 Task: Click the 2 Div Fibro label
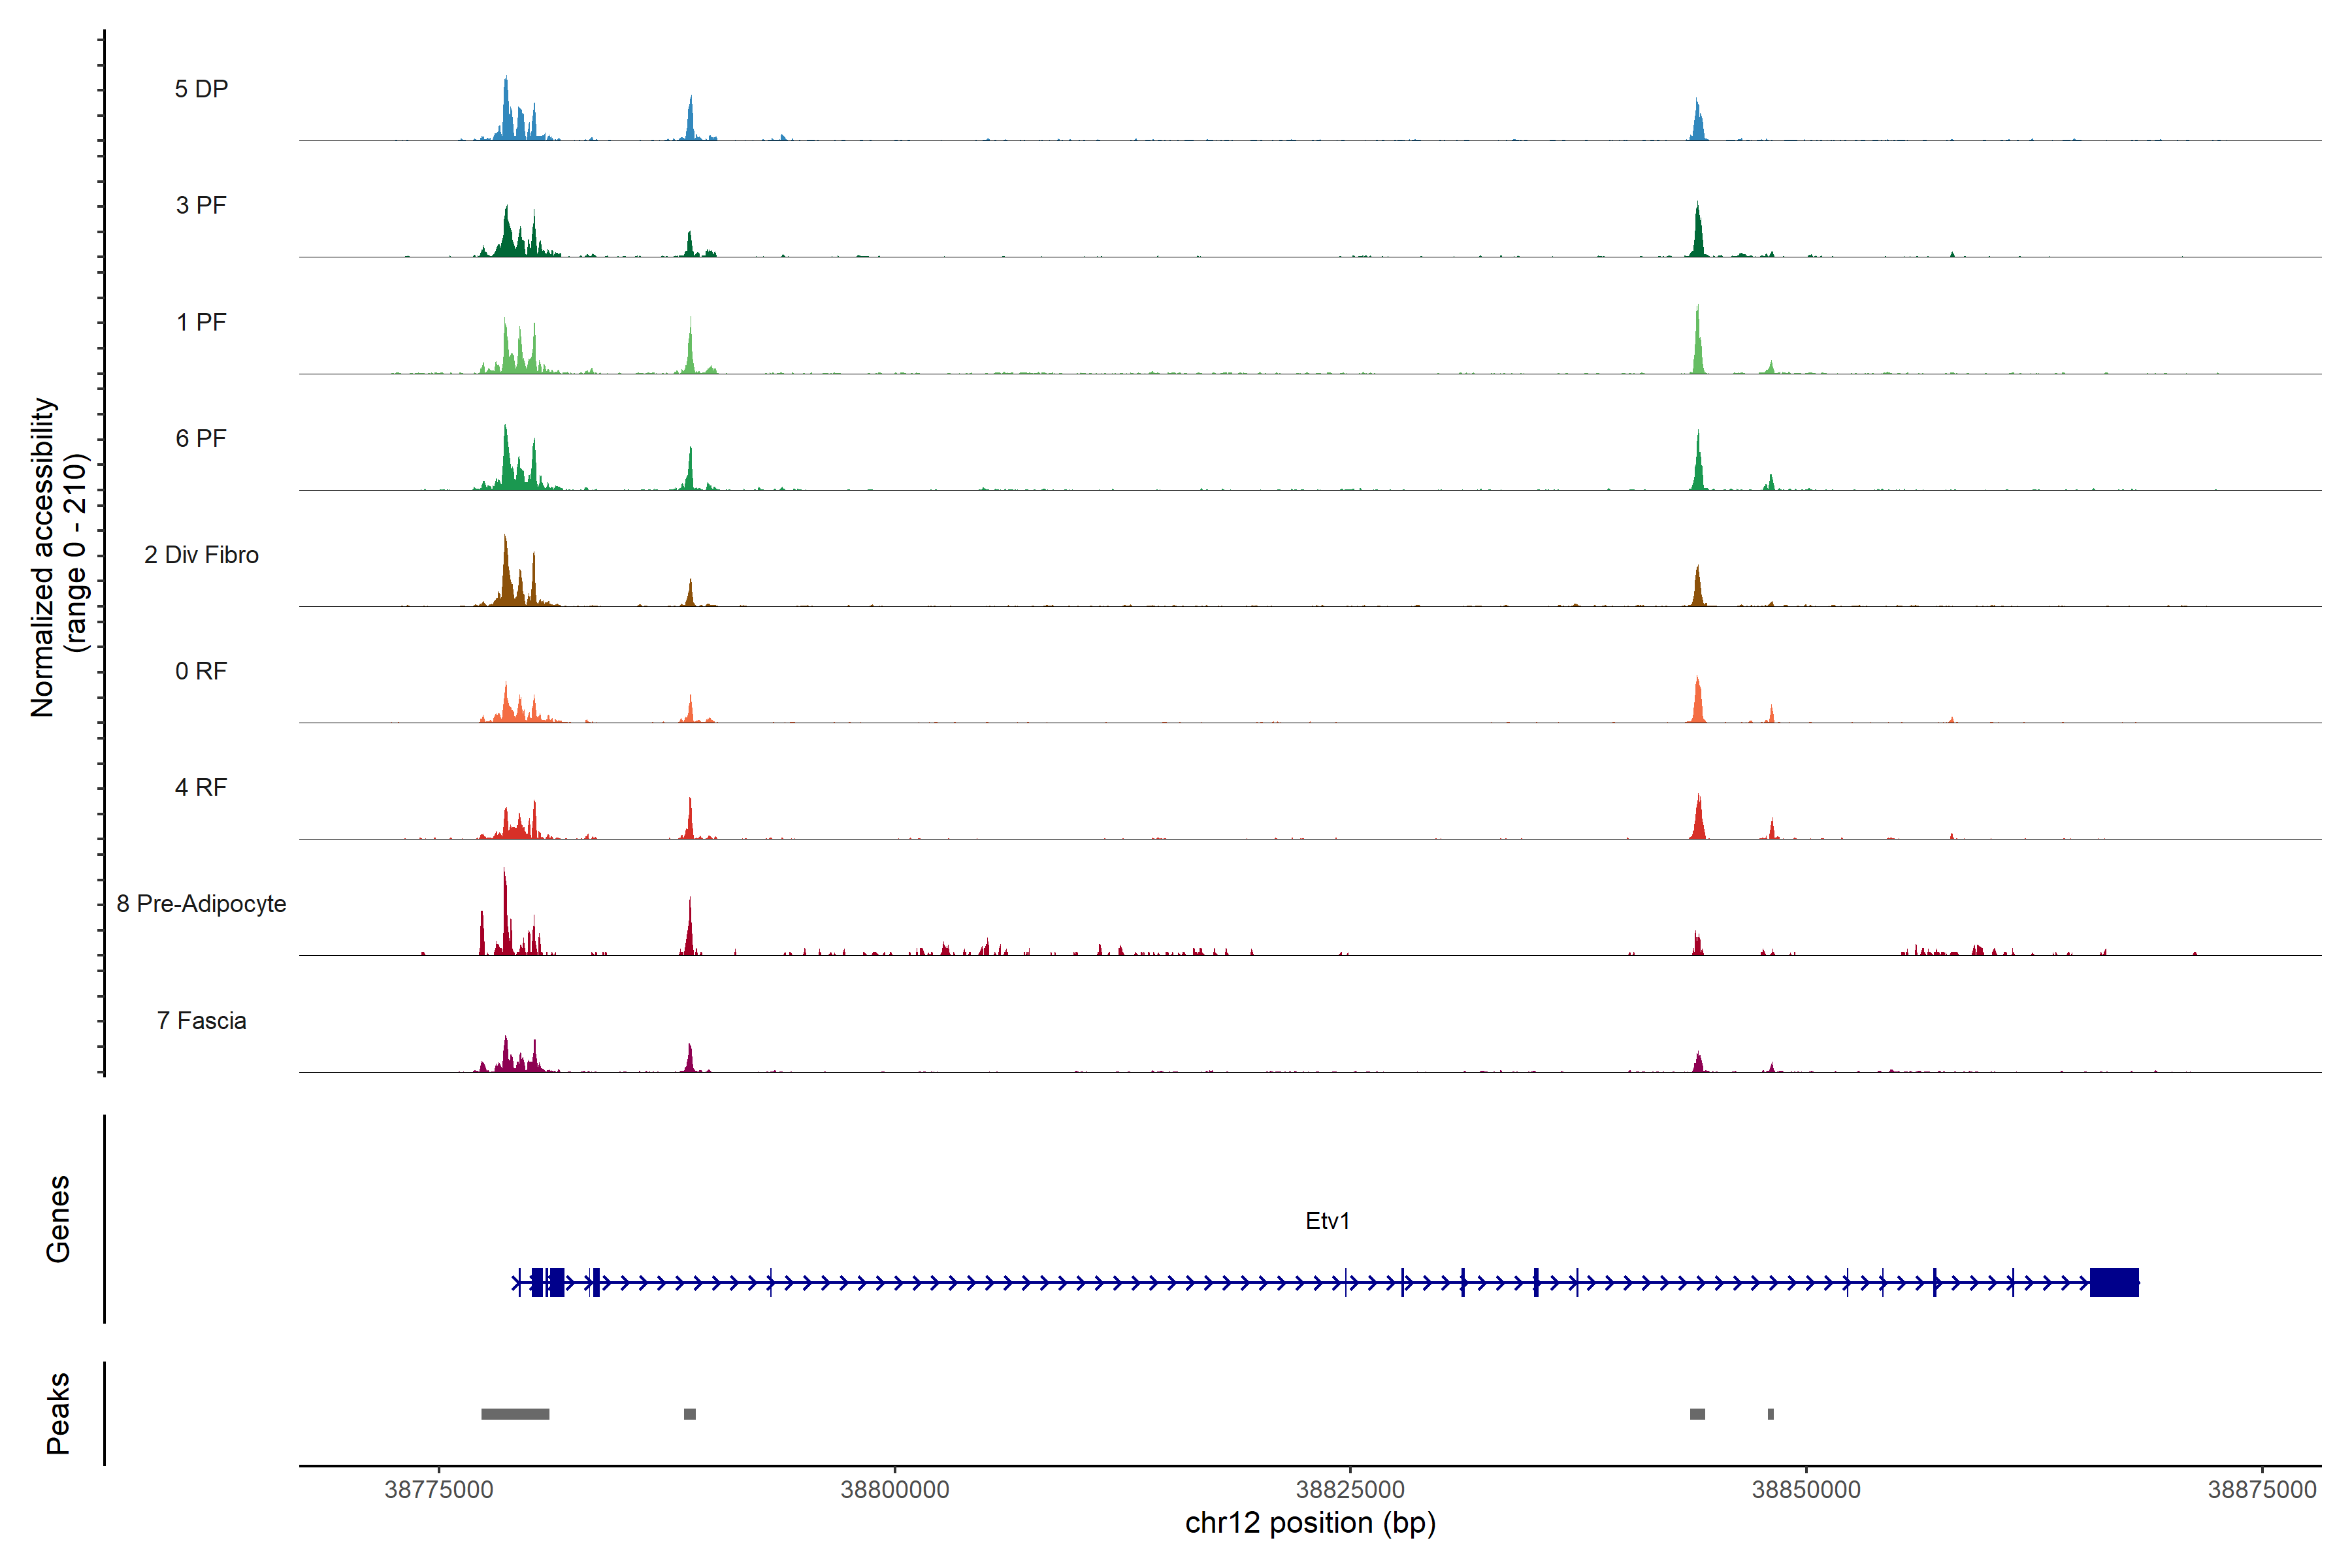tap(201, 555)
